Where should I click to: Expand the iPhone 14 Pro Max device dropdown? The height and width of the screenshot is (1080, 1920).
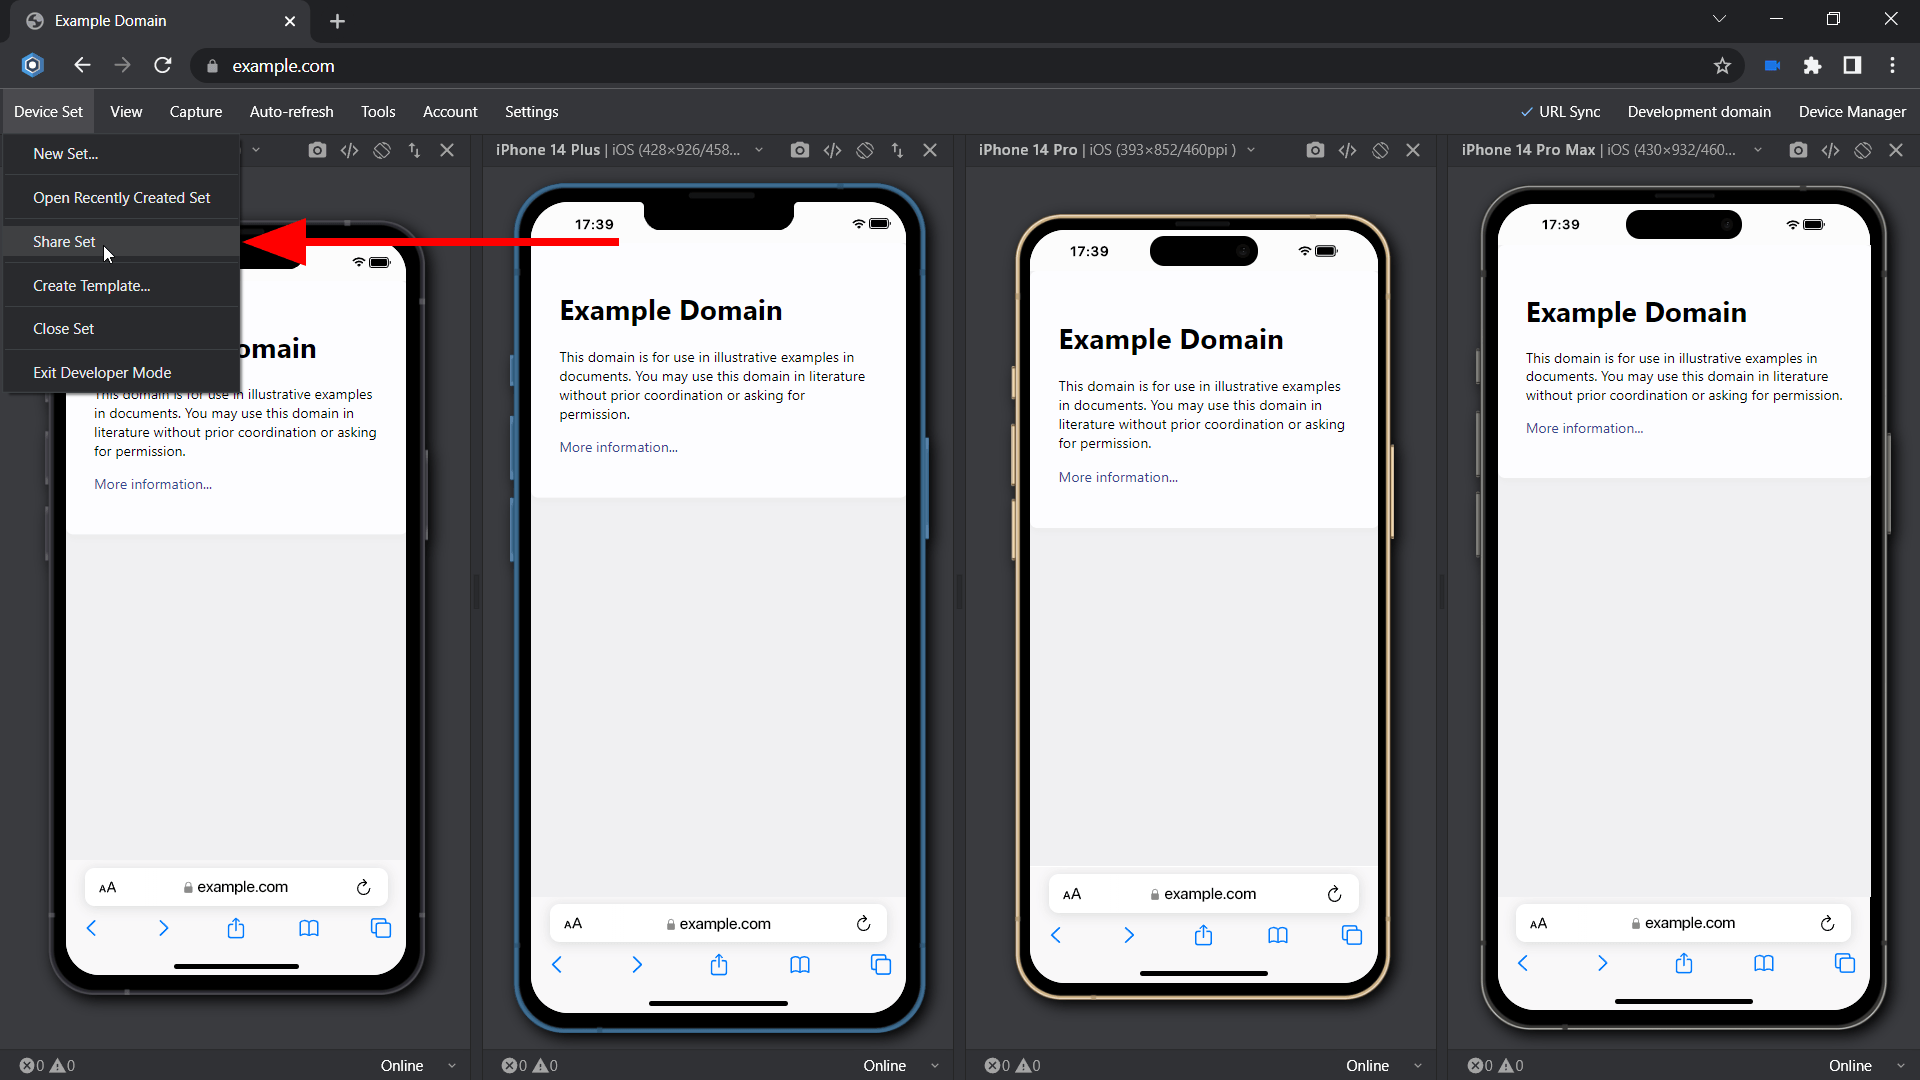click(1760, 150)
